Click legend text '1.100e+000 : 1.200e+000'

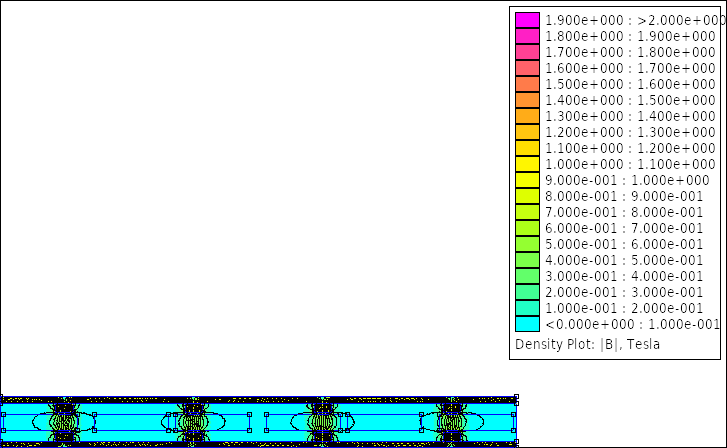[630, 148]
